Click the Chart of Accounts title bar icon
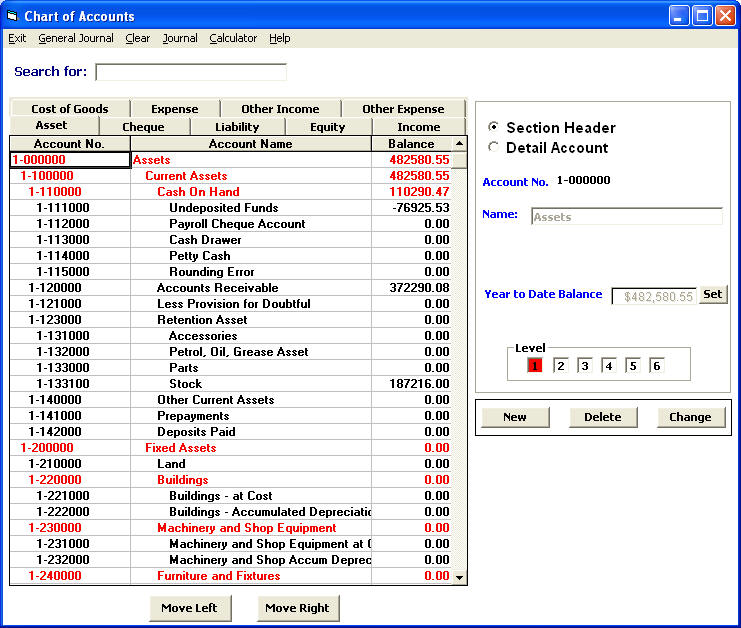This screenshot has height=628, width=741. click(12, 16)
